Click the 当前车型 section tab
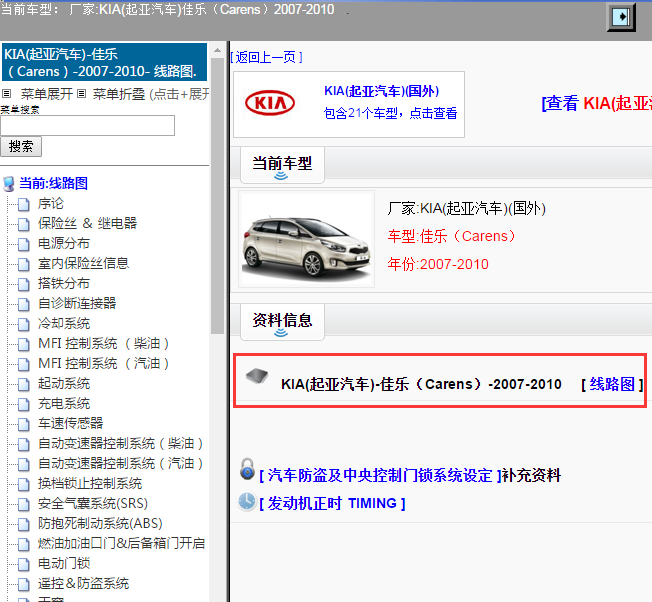This screenshot has height=602, width=652. (x=282, y=165)
